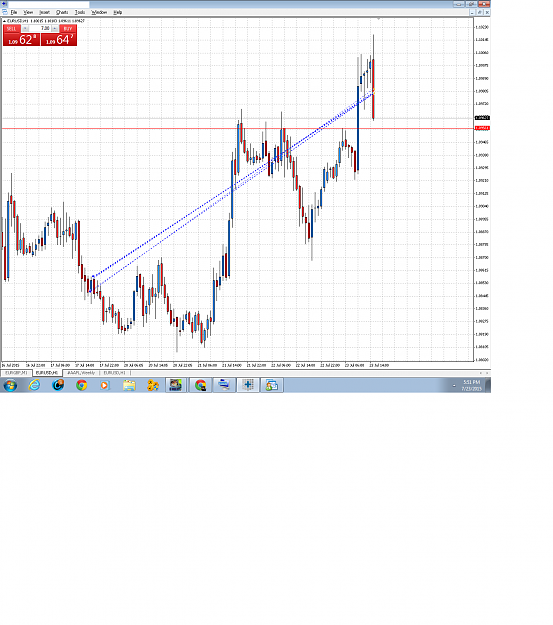
Task: Click the chart shift marker triangle at top
Action: point(378,19)
